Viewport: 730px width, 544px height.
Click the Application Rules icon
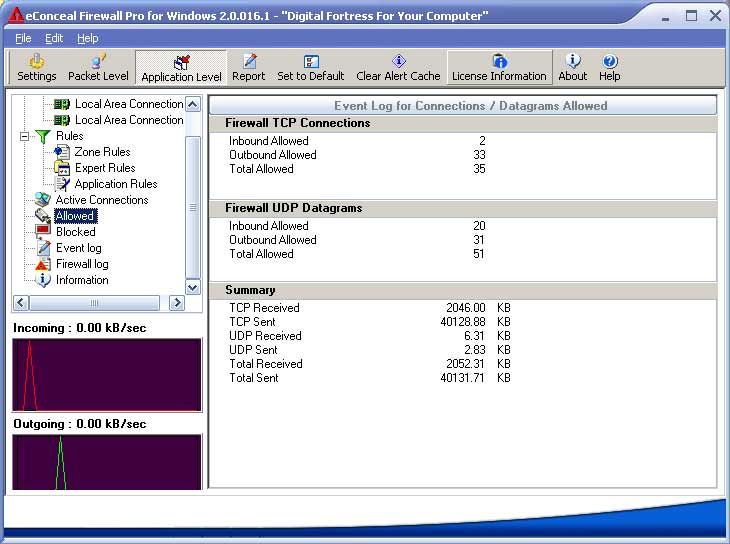62,184
